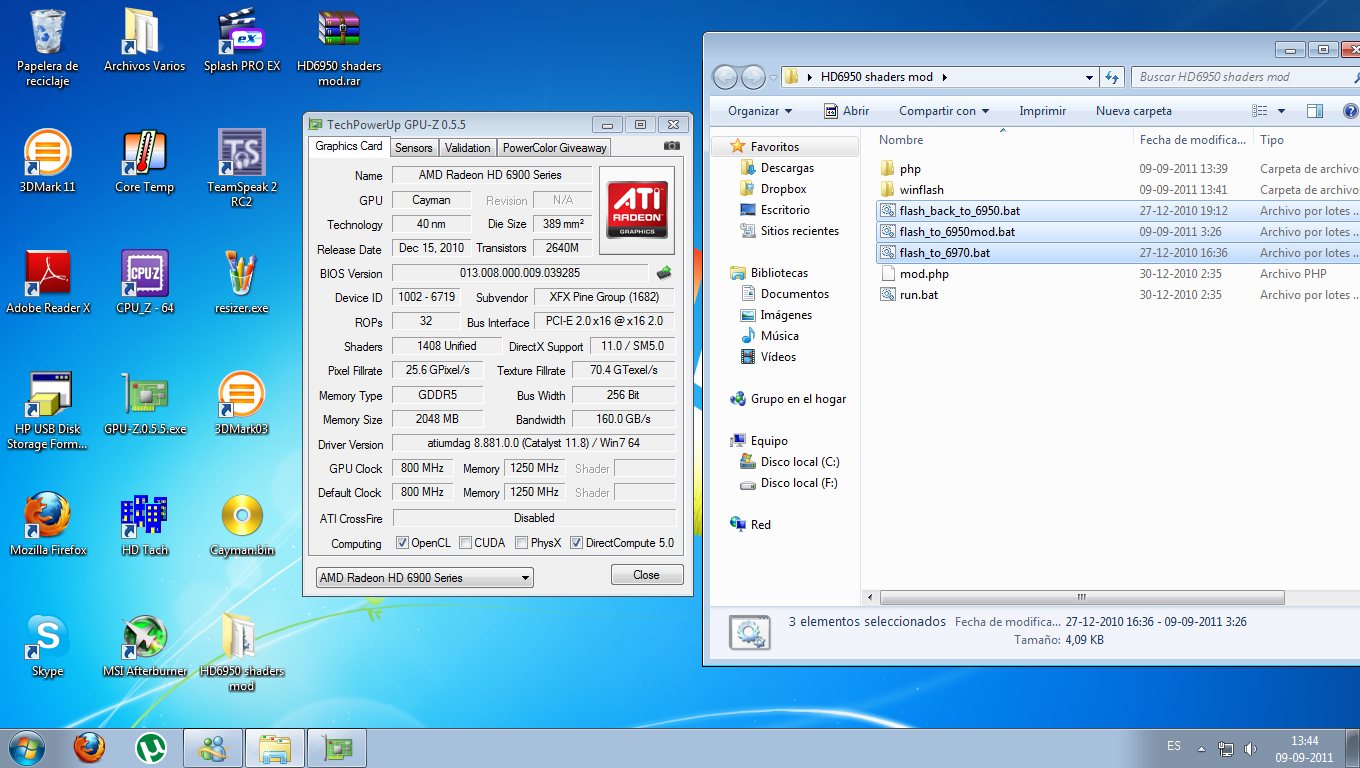This screenshot has width=1360, height=768.
Task: Toggle the DirectCompute 5.0 checkbox
Action: [x=576, y=543]
